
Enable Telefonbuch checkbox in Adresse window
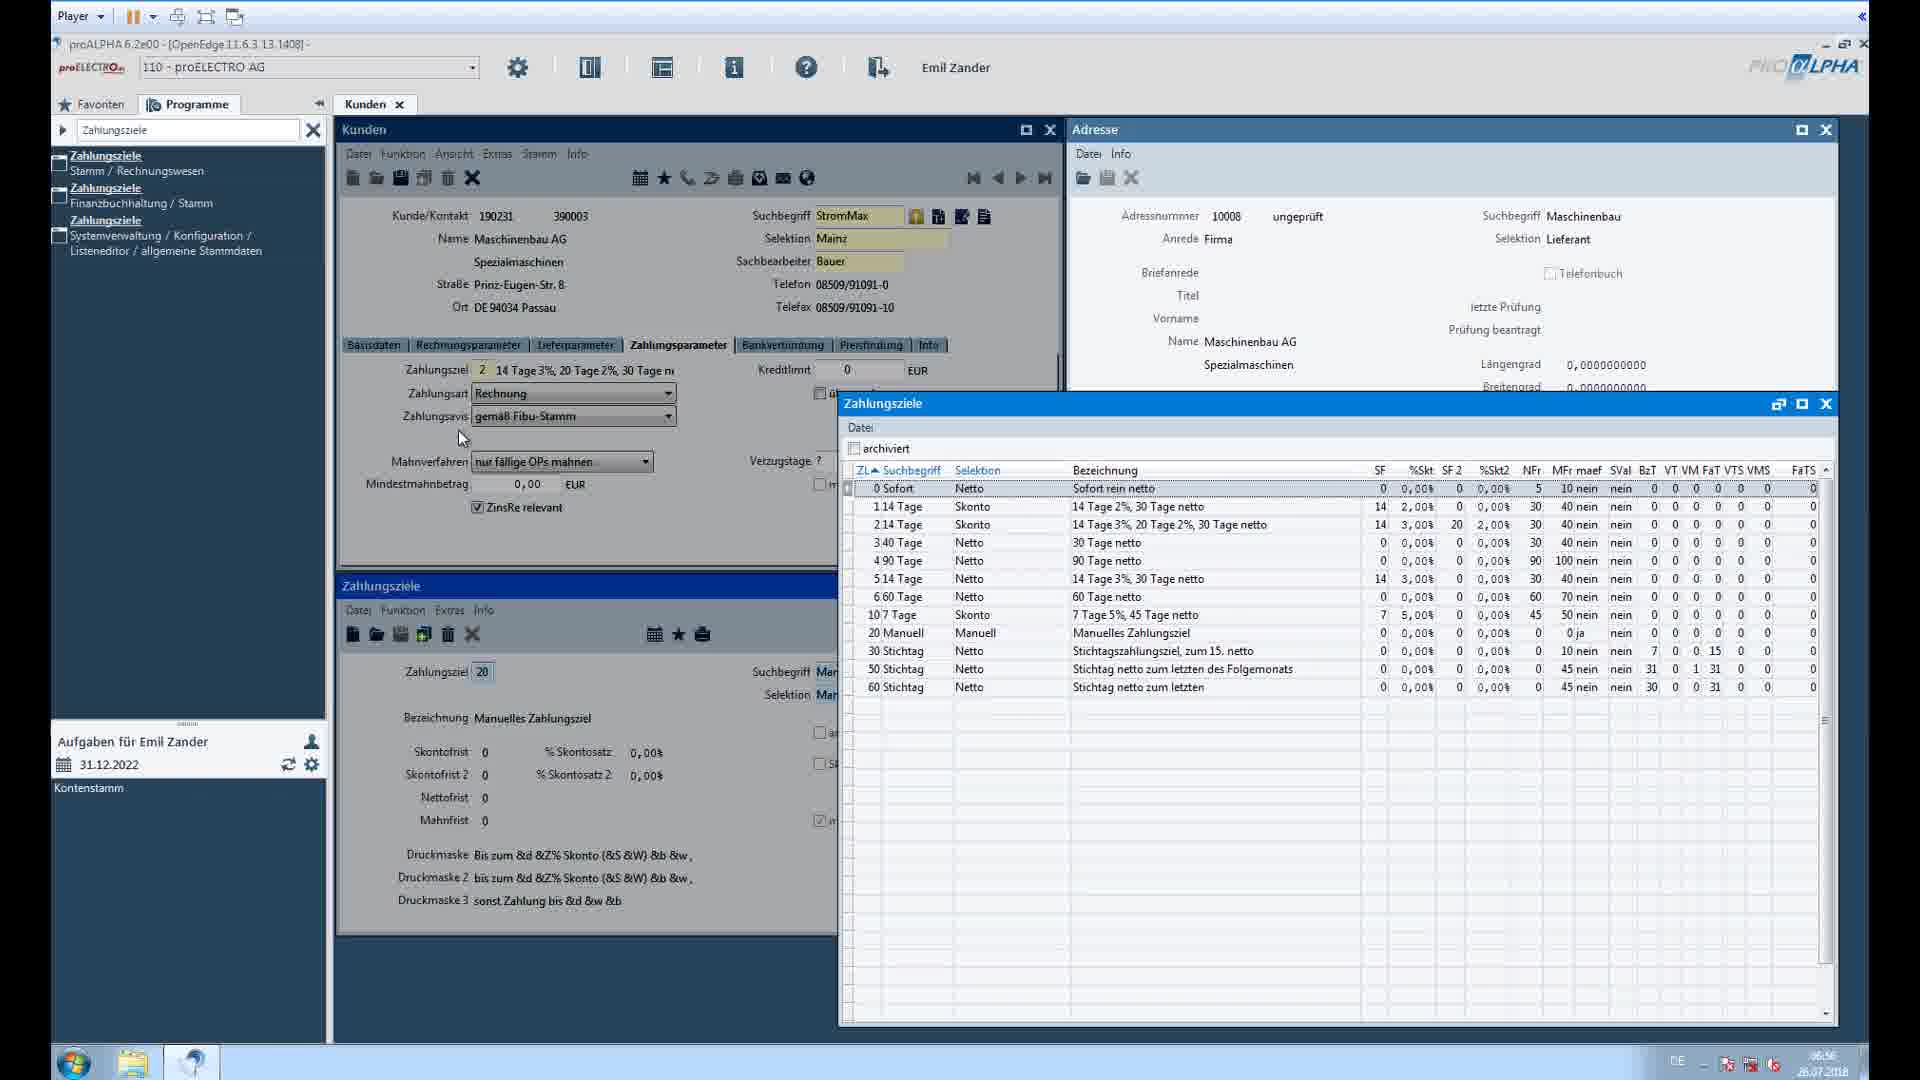tap(1550, 273)
